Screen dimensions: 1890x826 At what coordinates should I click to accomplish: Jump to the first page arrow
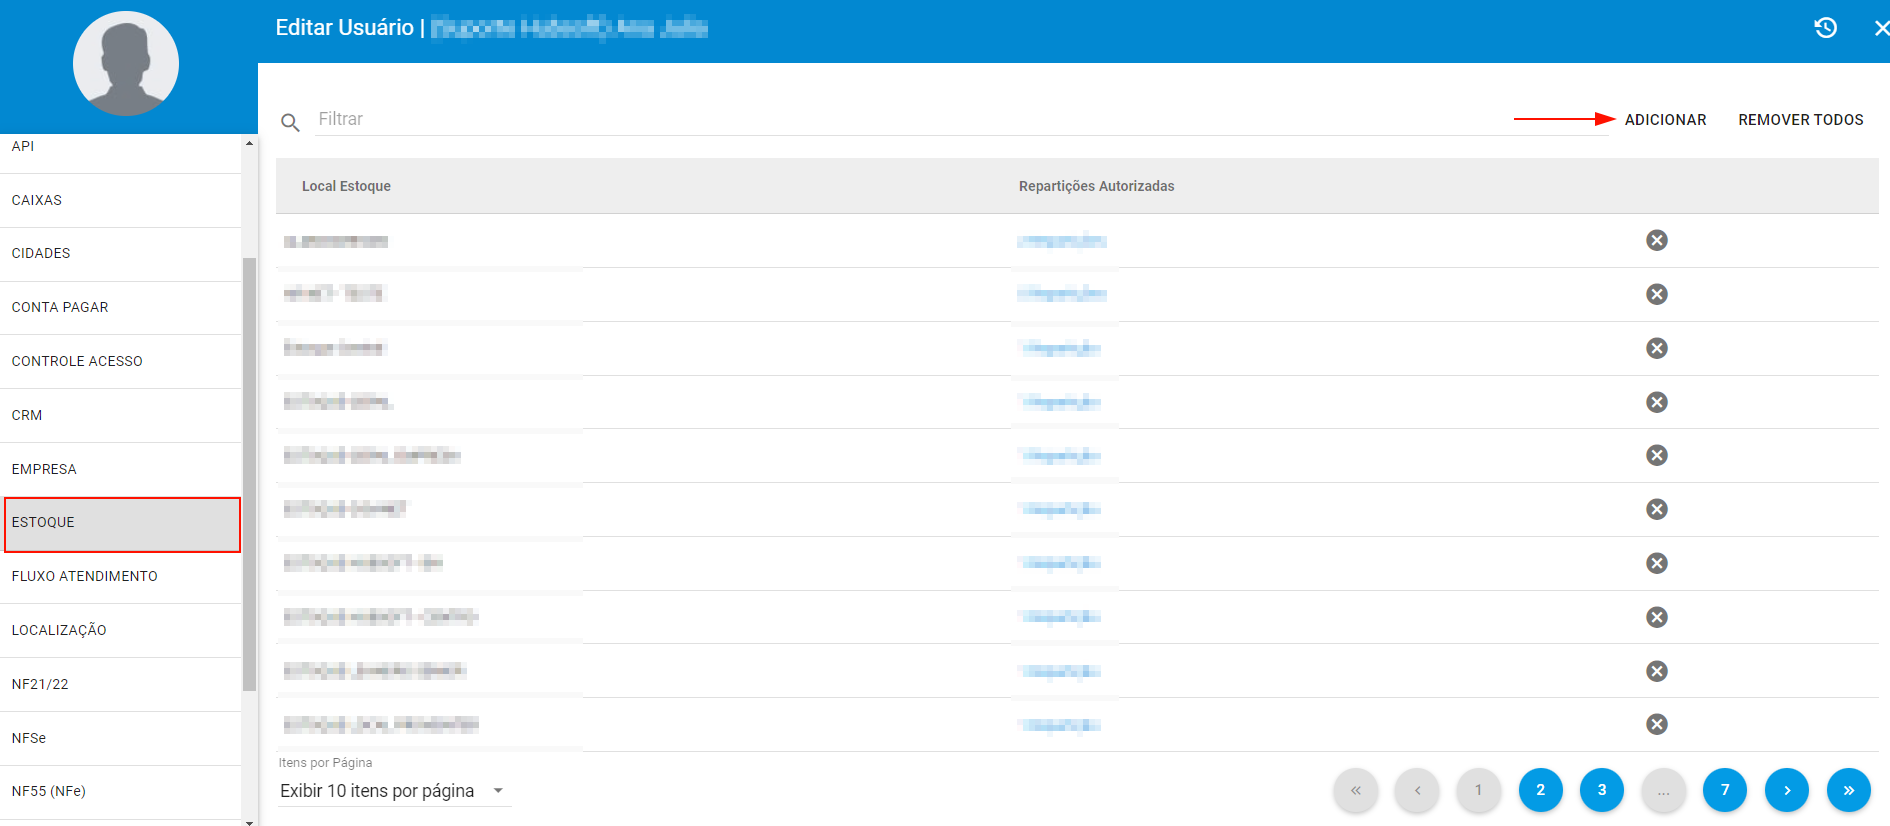point(1356,790)
